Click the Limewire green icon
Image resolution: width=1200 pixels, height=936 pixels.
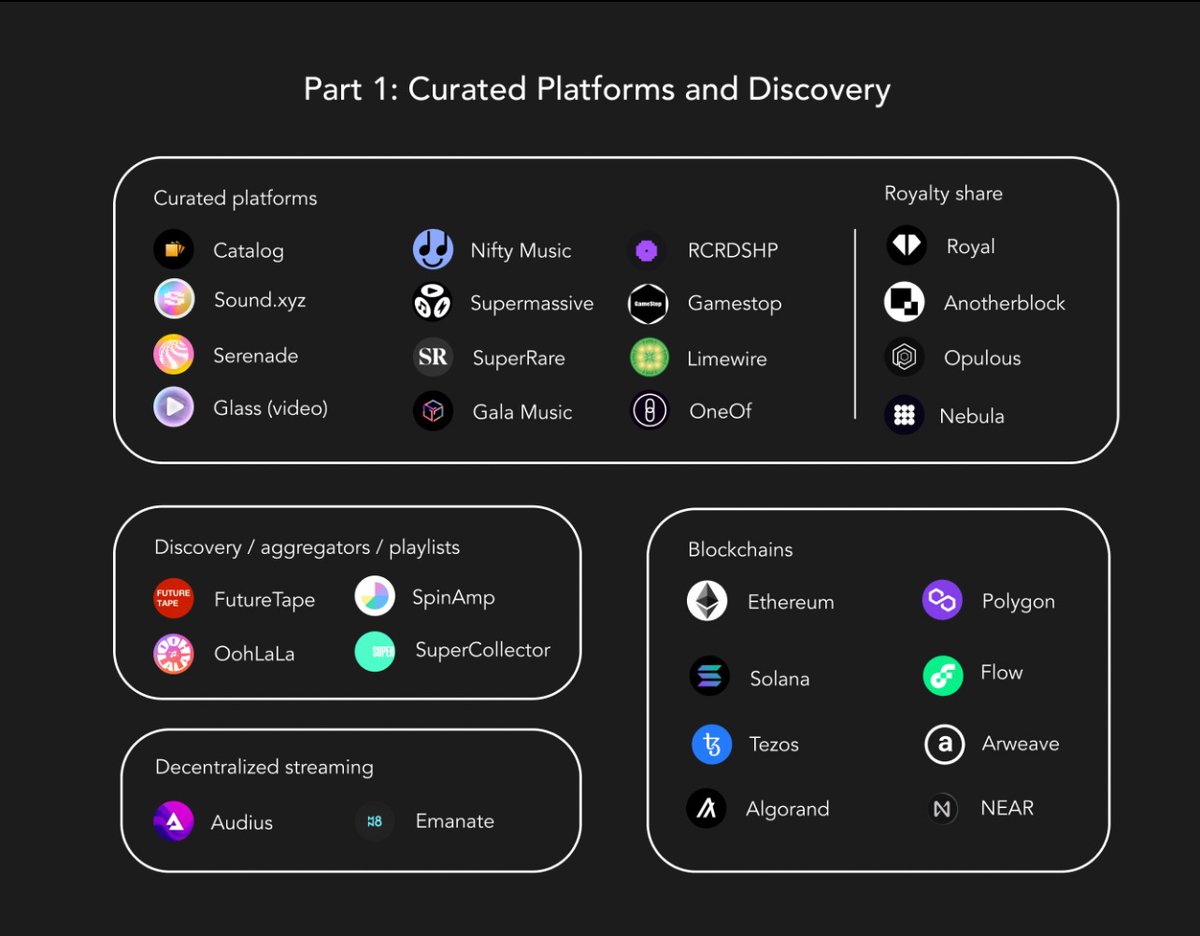[649, 357]
